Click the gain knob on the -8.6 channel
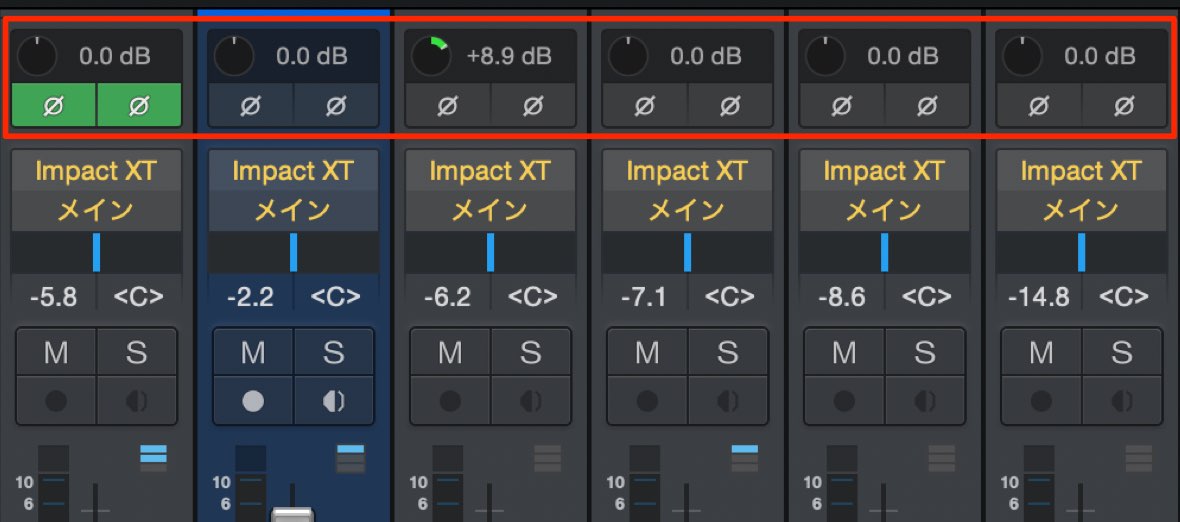The height and width of the screenshot is (522, 1180). click(826, 56)
